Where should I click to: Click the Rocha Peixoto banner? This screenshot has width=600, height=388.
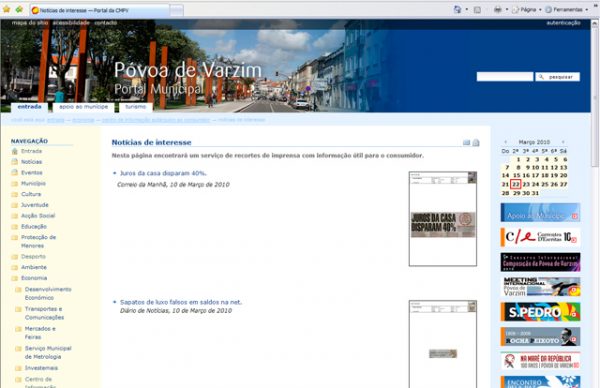point(540,337)
